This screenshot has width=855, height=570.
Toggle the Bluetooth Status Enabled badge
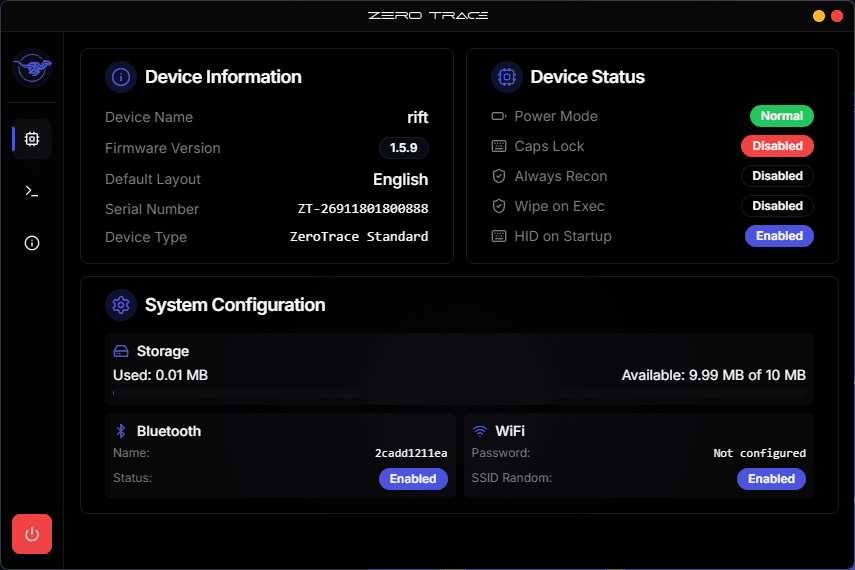coord(413,479)
